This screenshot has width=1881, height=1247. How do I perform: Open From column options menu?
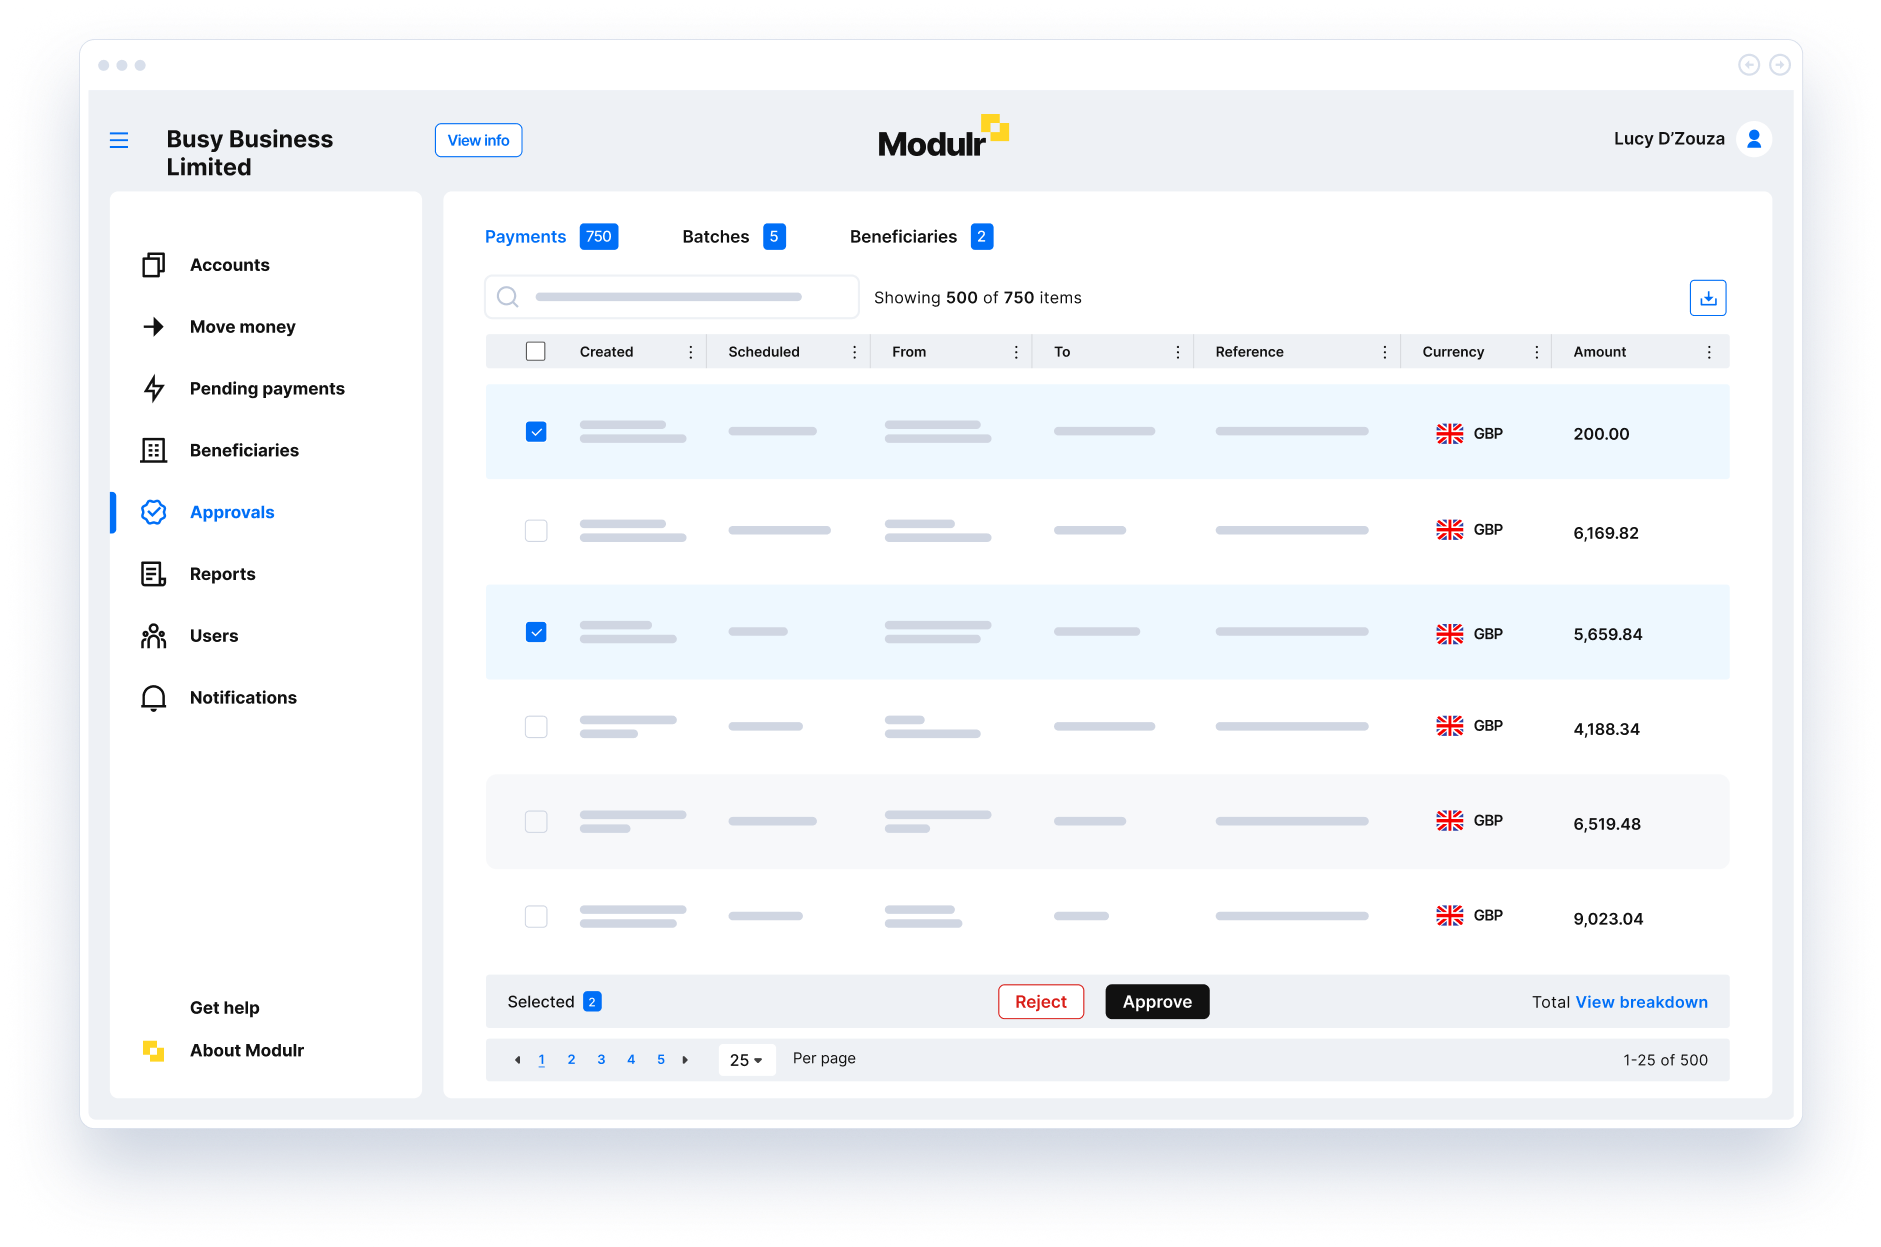coord(1016,352)
